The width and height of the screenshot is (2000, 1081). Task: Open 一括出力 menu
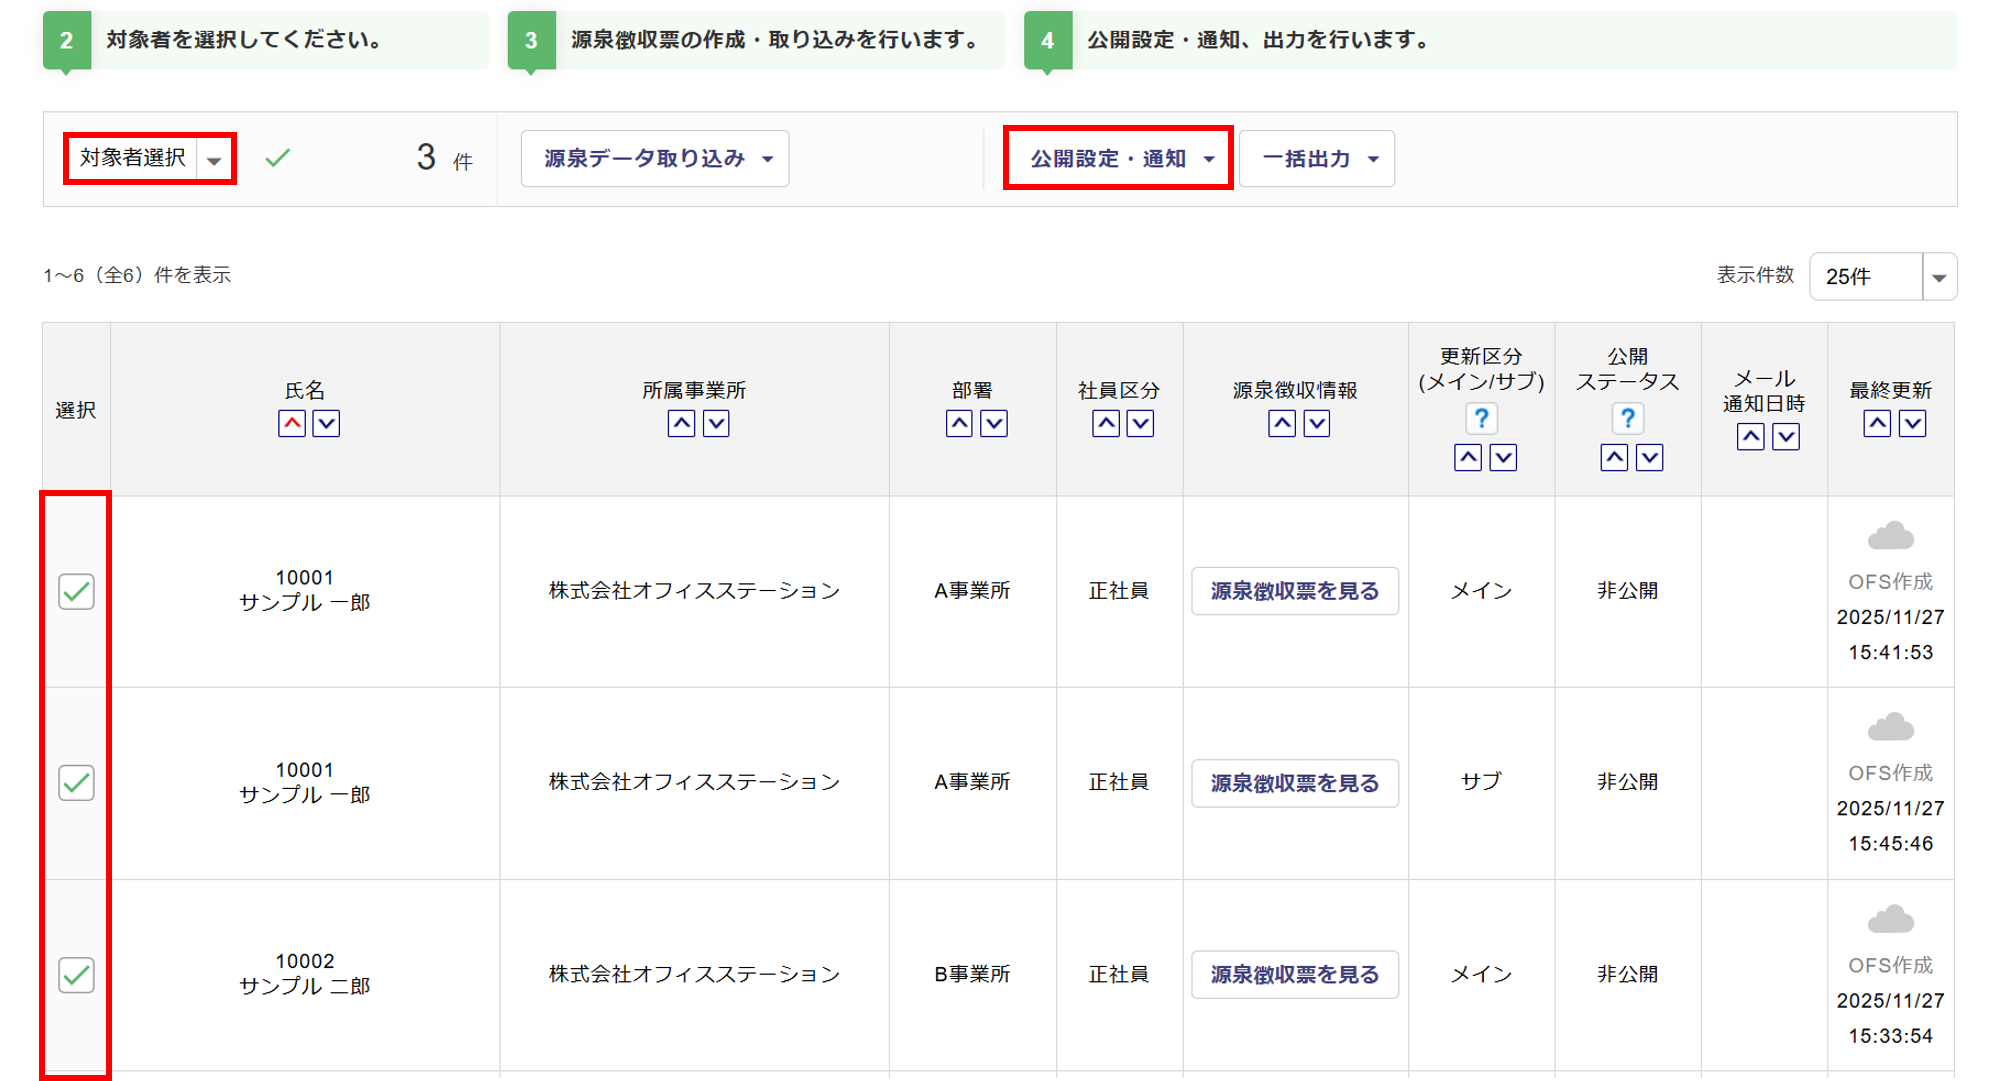point(1316,159)
